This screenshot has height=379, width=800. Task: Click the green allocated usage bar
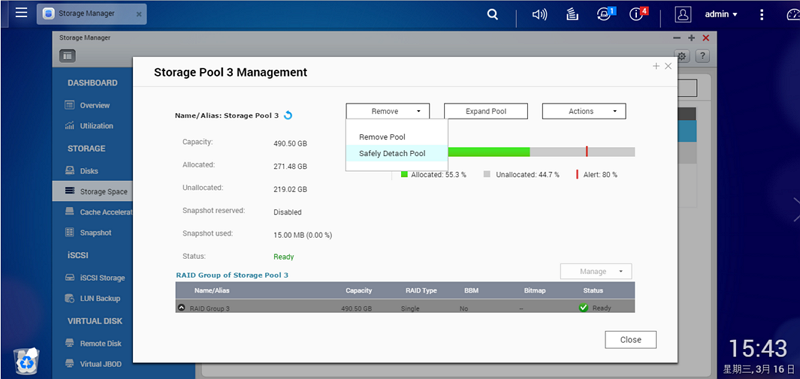pos(488,152)
